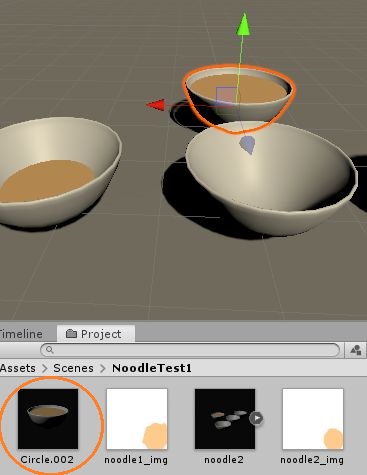367x475 pixels.
Task: Select the green Y-axis move arrow
Action: coord(244,24)
